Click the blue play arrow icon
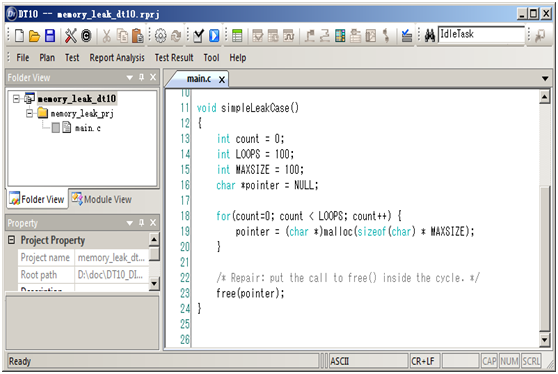558x374 pixels. tap(214, 36)
